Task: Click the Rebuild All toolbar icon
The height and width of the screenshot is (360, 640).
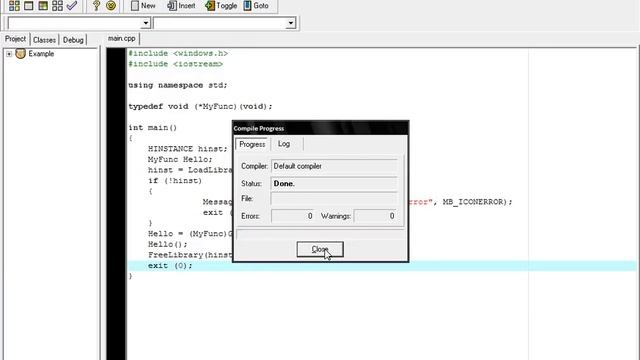Action: [x=57, y=6]
